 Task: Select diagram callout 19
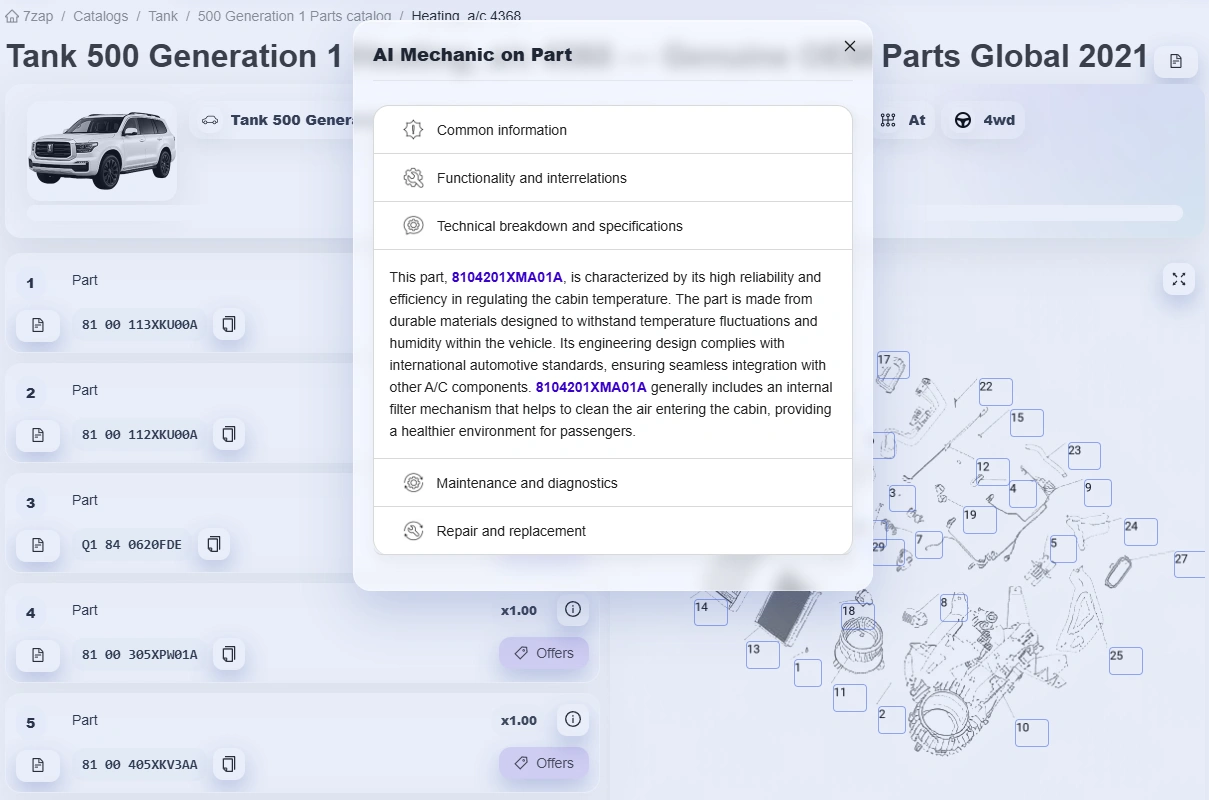pyautogui.click(x=980, y=520)
